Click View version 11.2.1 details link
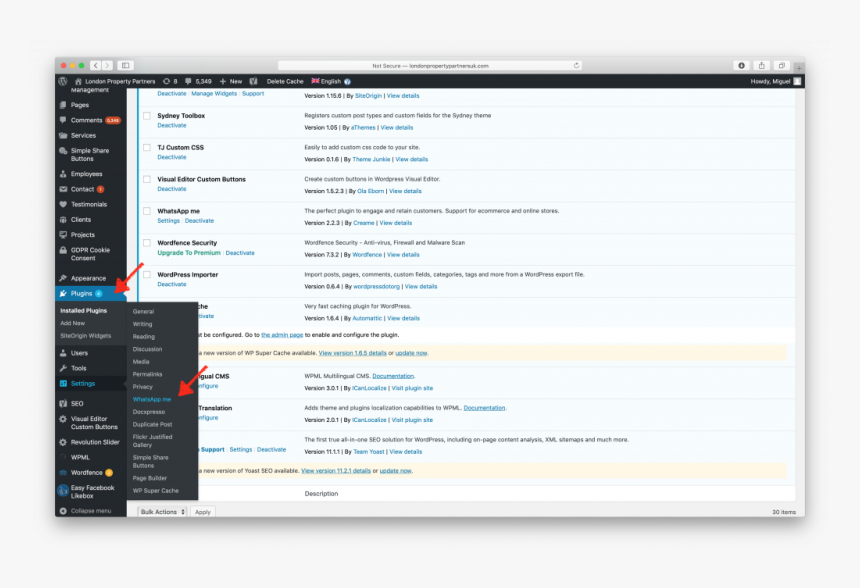The image size is (860, 588). (336, 471)
